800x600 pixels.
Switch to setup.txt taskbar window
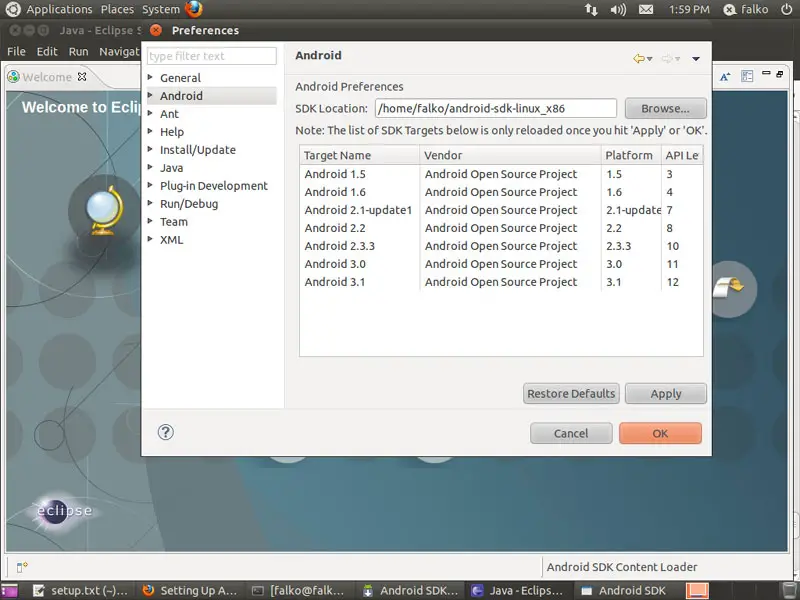80,591
